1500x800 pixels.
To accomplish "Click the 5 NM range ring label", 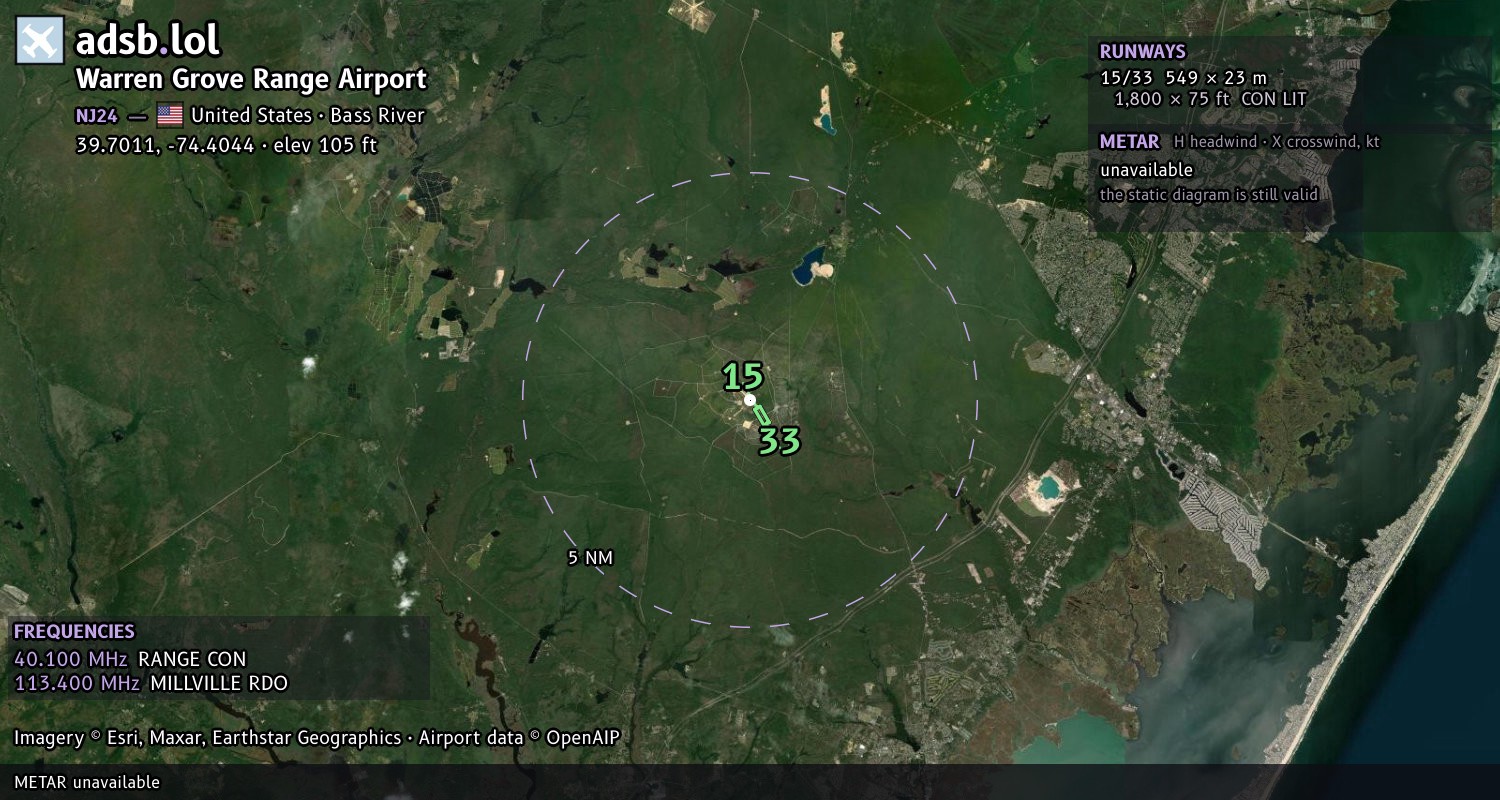I will pyautogui.click(x=590, y=558).
